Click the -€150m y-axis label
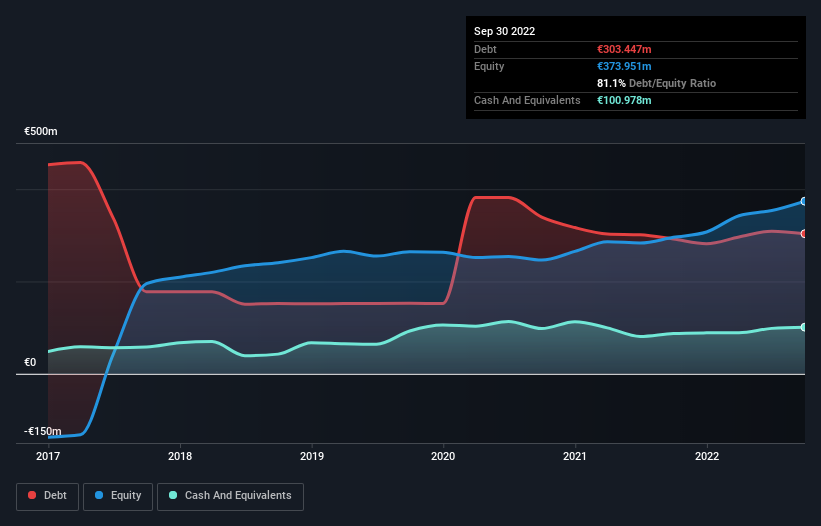Screen dimensions: 821x526 [42, 431]
